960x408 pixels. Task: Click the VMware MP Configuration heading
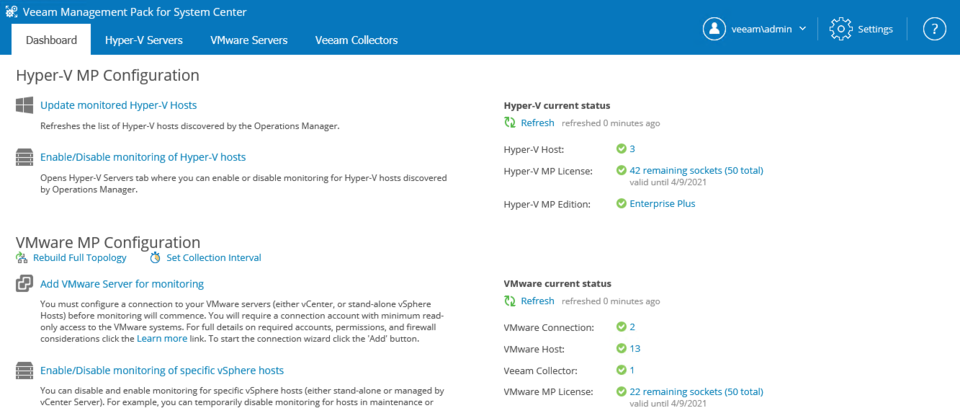pos(108,242)
